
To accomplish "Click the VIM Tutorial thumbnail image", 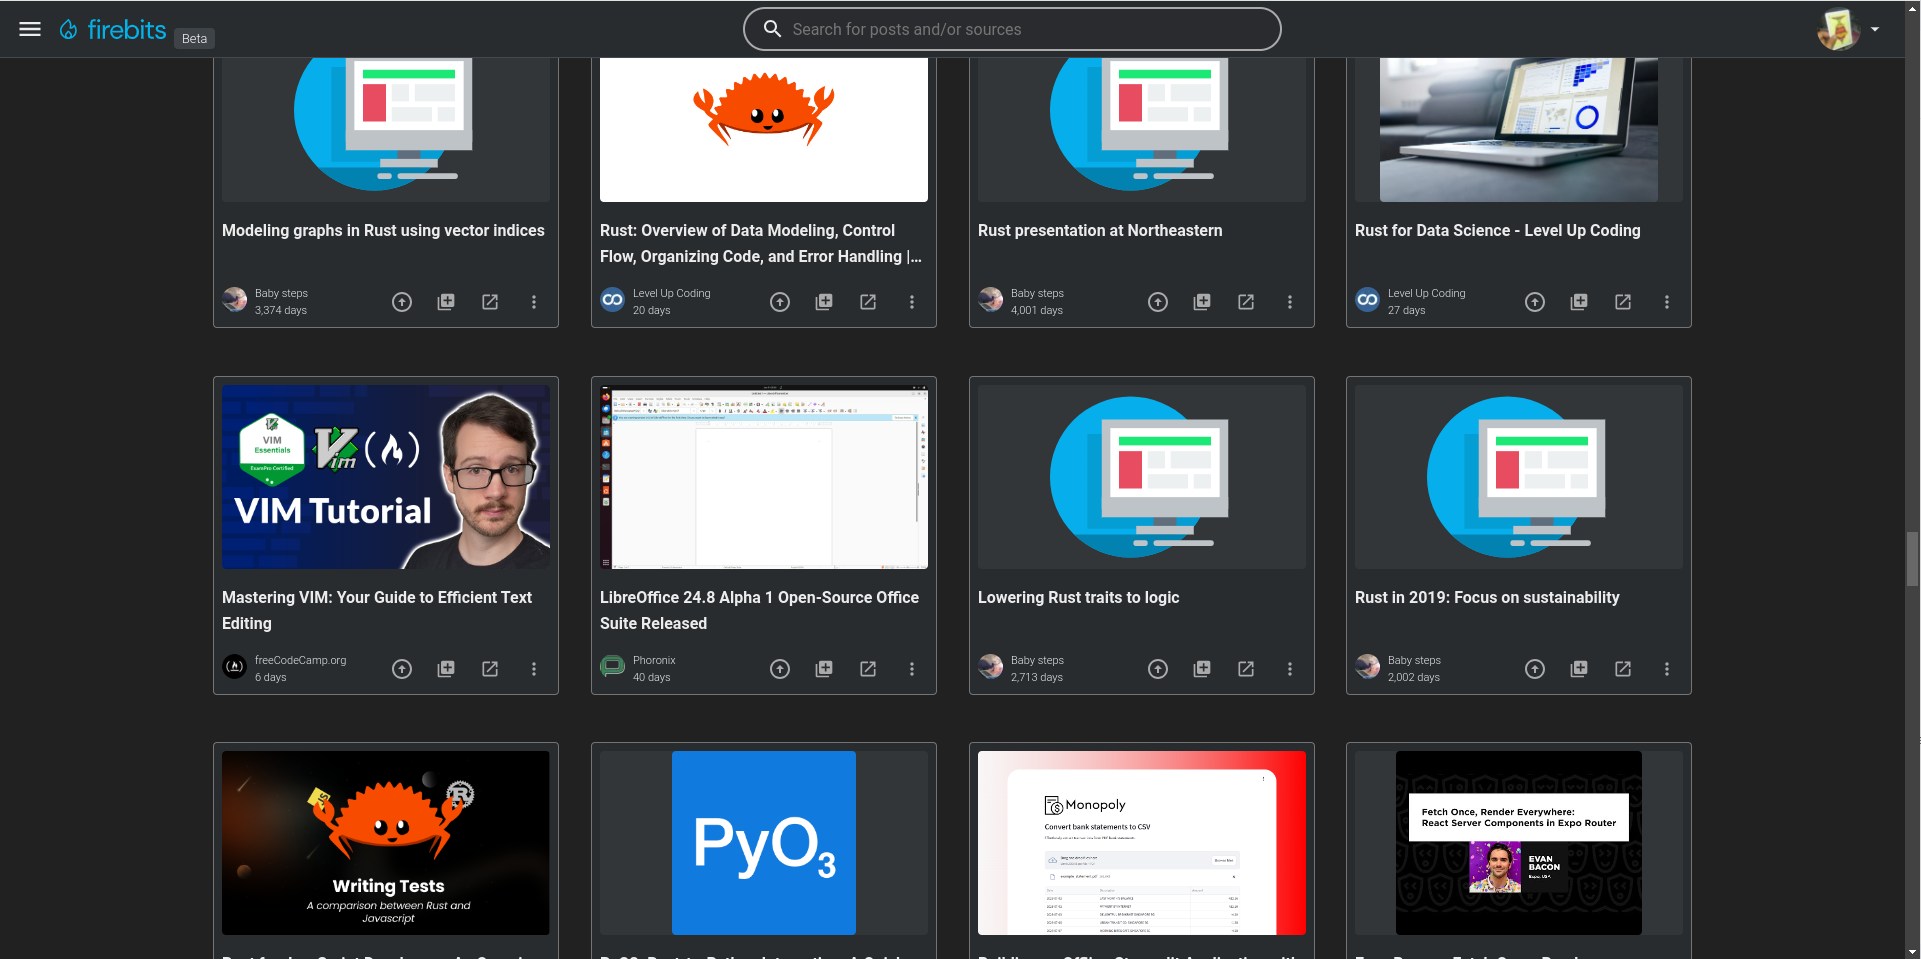I will coord(386,477).
